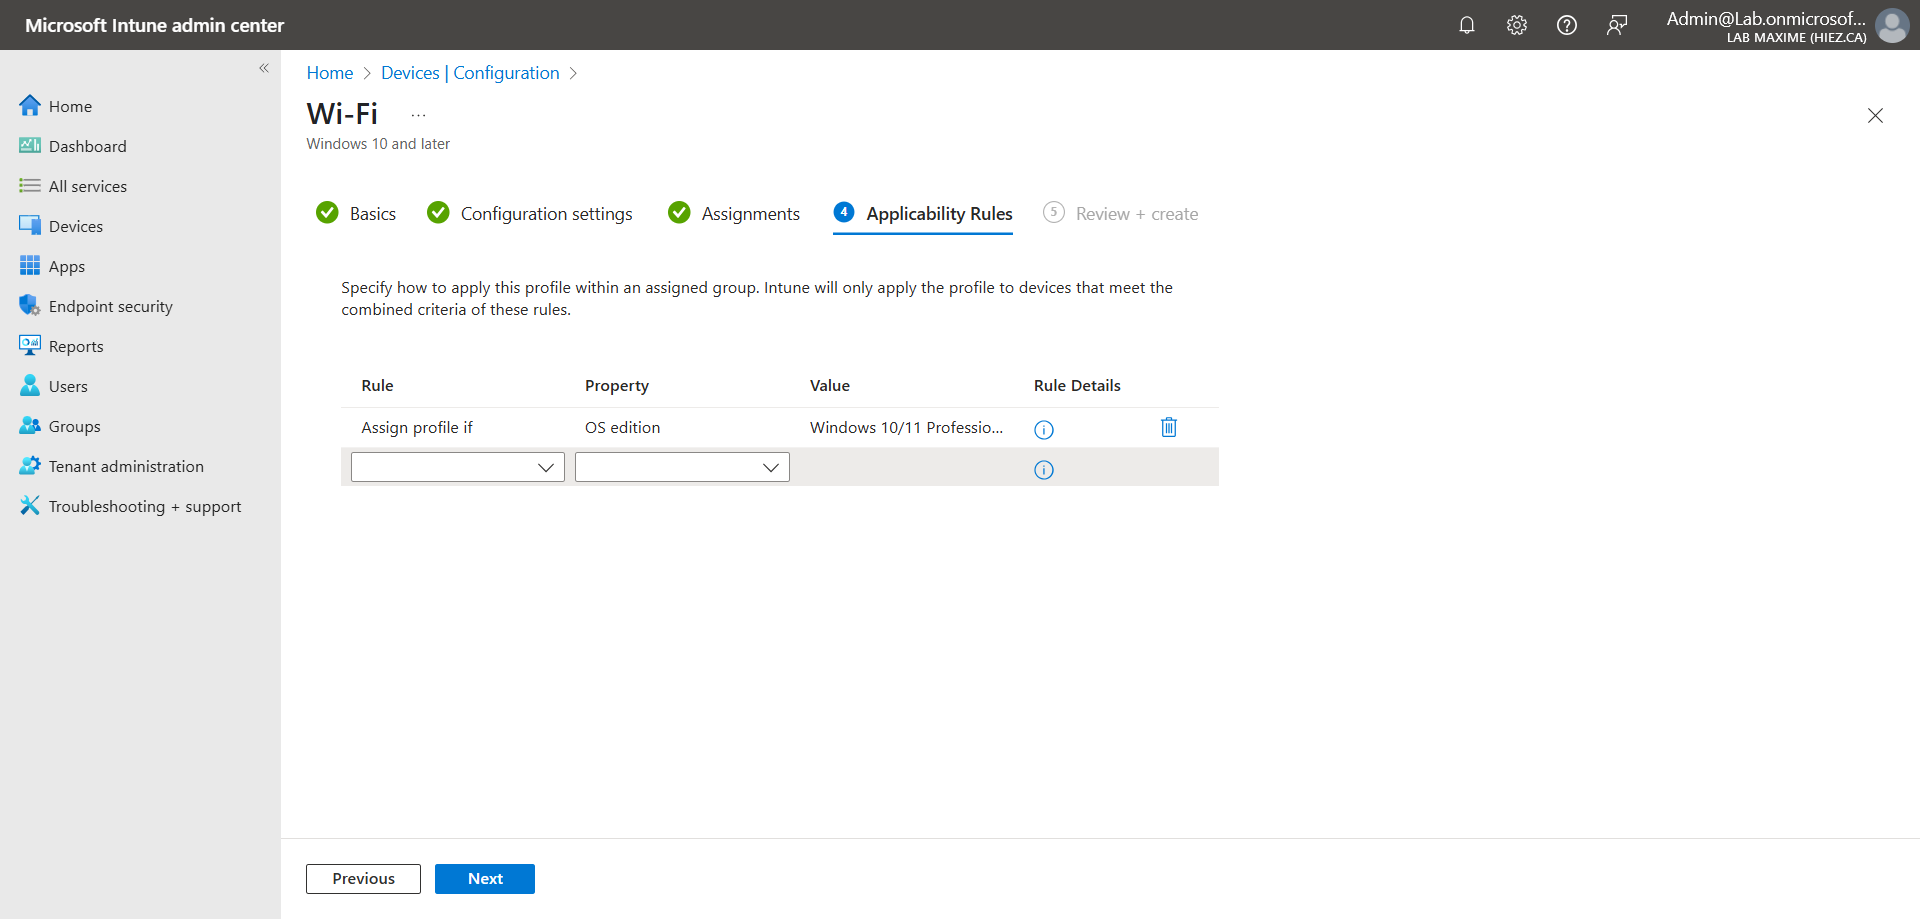Click the help question mark icon
Image resolution: width=1920 pixels, height=919 pixels.
[1566, 25]
